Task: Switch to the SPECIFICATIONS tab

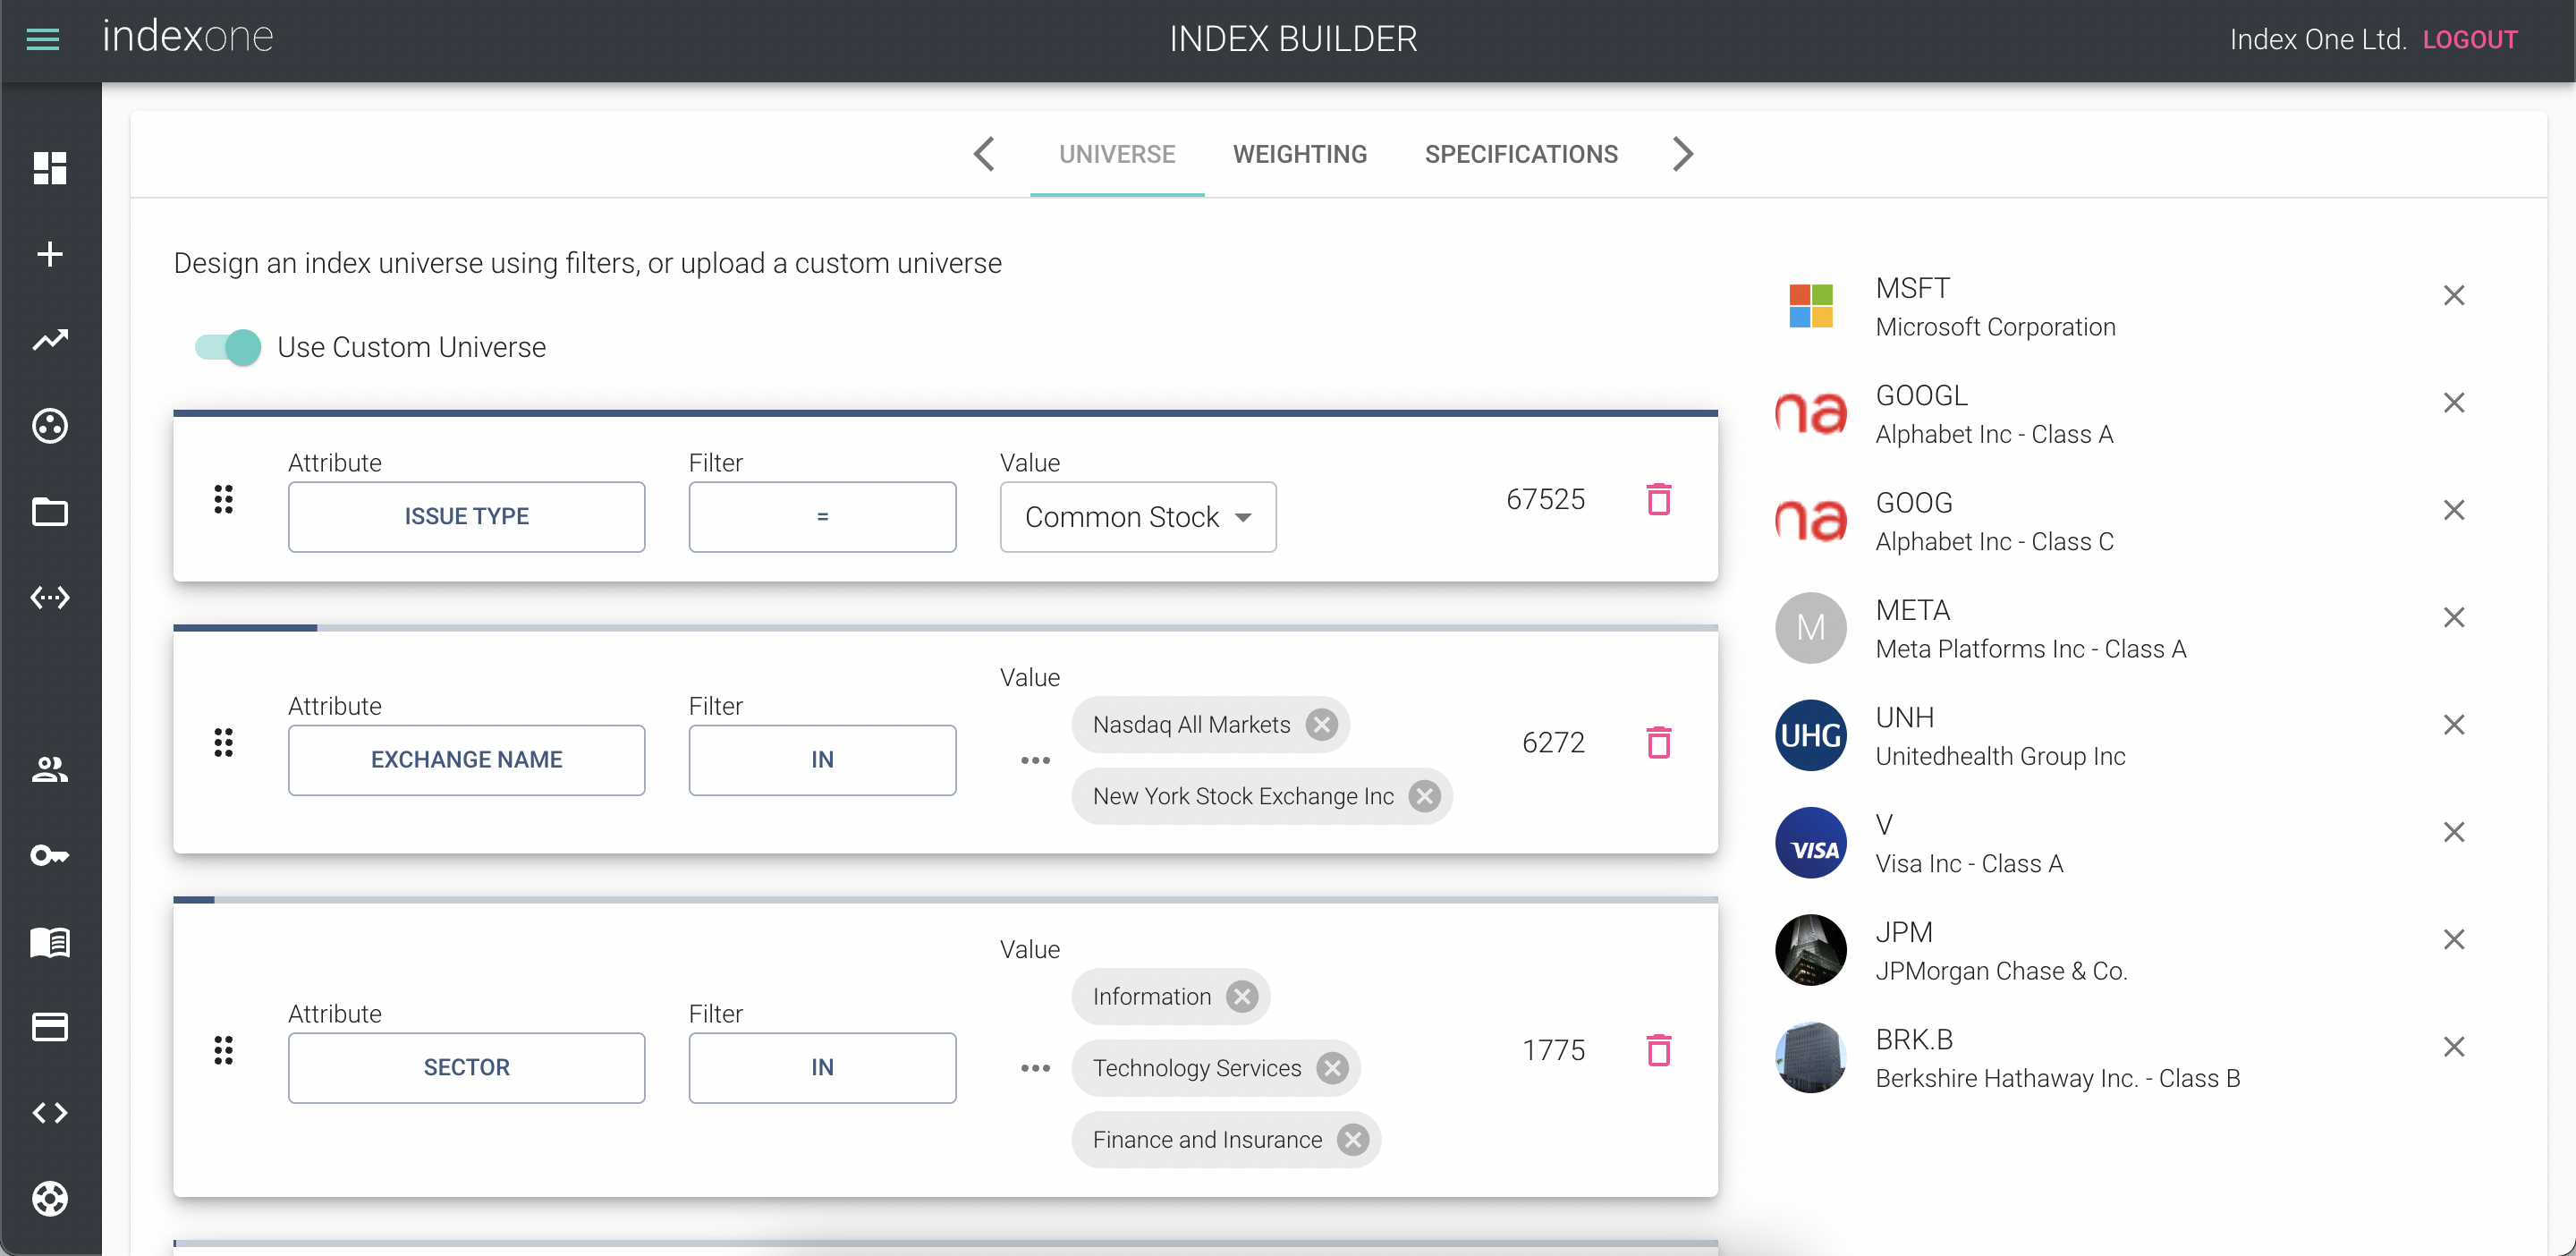Action: pyautogui.click(x=1521, y=154)
